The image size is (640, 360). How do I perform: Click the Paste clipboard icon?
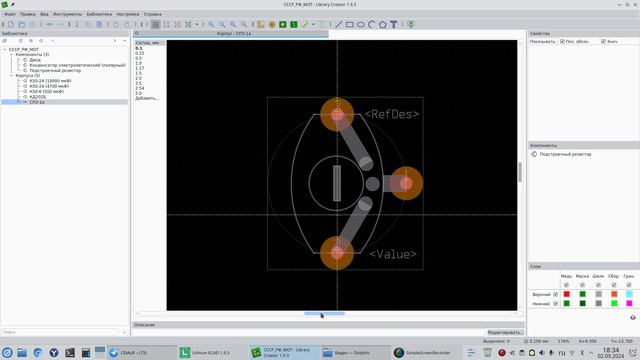coord(99,24)
